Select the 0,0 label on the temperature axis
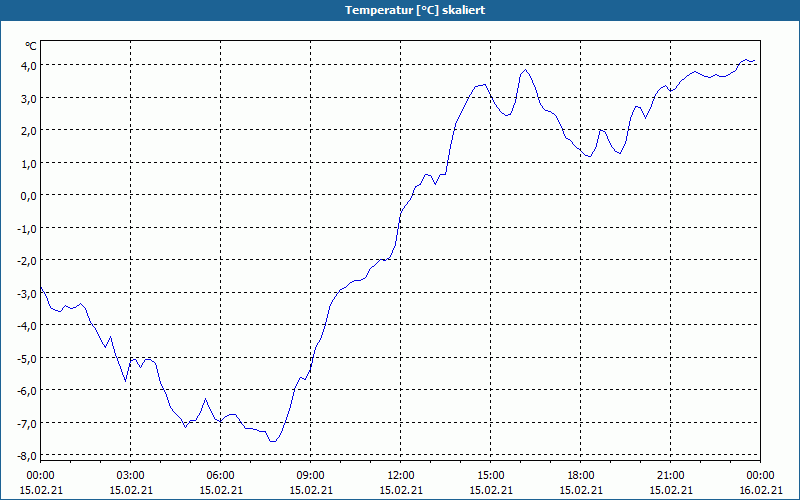The height and width of the screenshot is (500, 800). tap(29, 195)
